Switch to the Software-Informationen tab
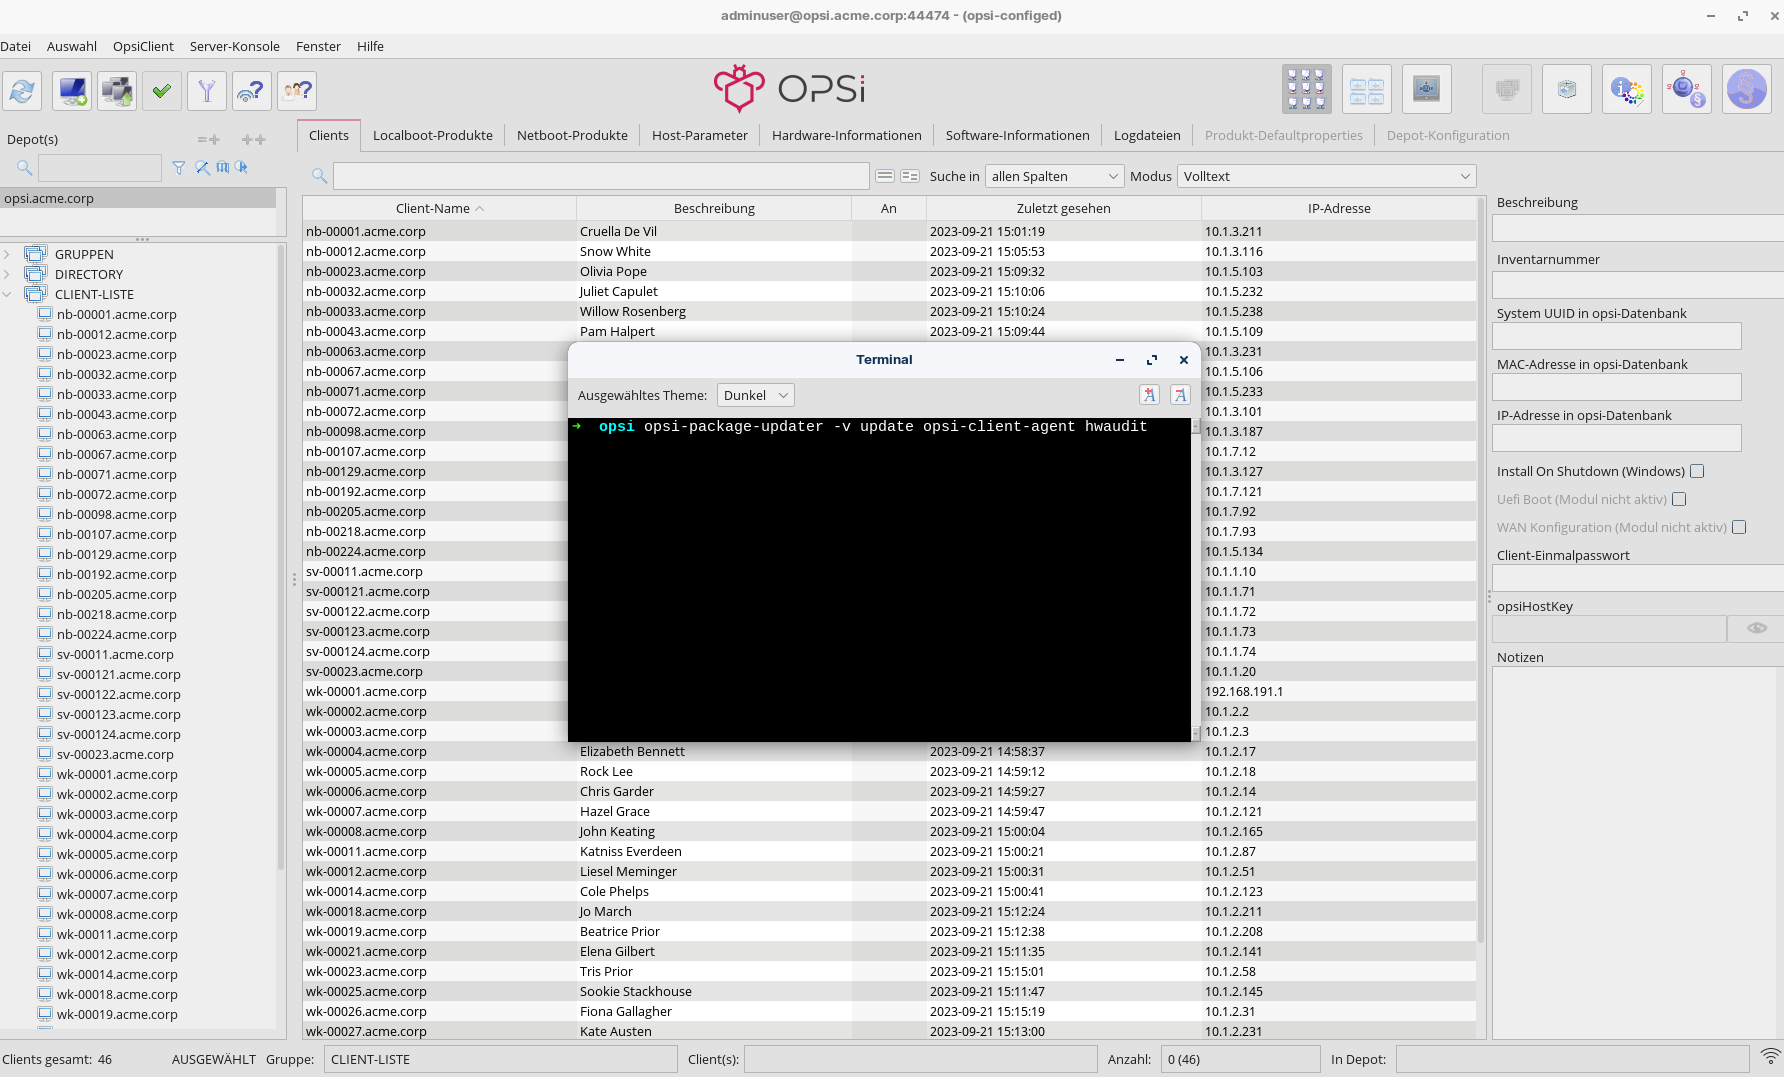The height and width of the screenshot is (1077, 1784). [x=1018, y=135]
